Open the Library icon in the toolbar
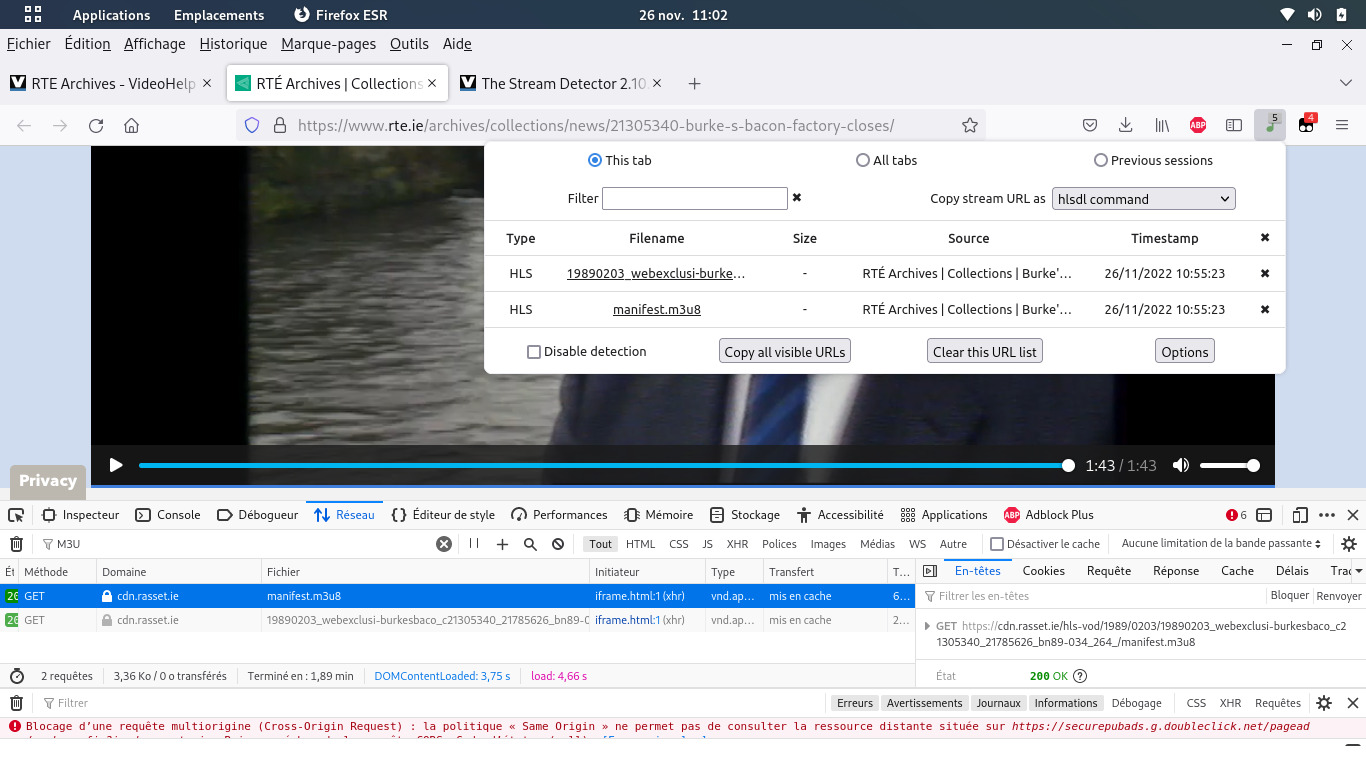 (x=1162, y=125)
